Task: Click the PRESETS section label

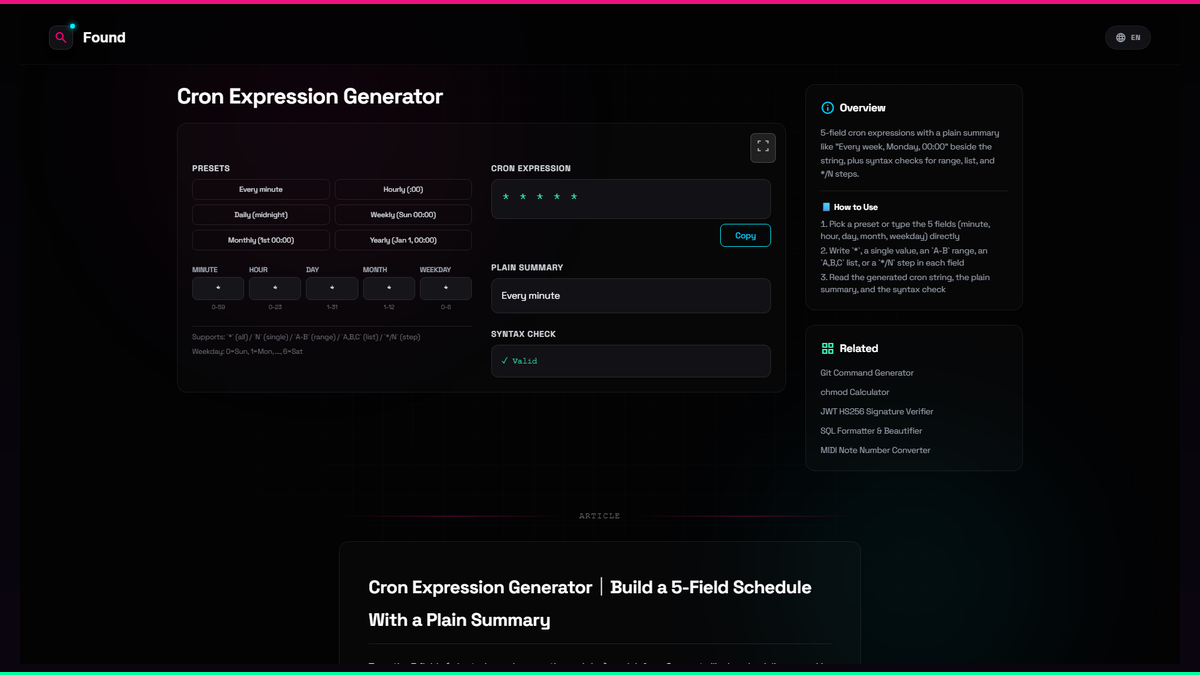Action: tap(211, 169)
